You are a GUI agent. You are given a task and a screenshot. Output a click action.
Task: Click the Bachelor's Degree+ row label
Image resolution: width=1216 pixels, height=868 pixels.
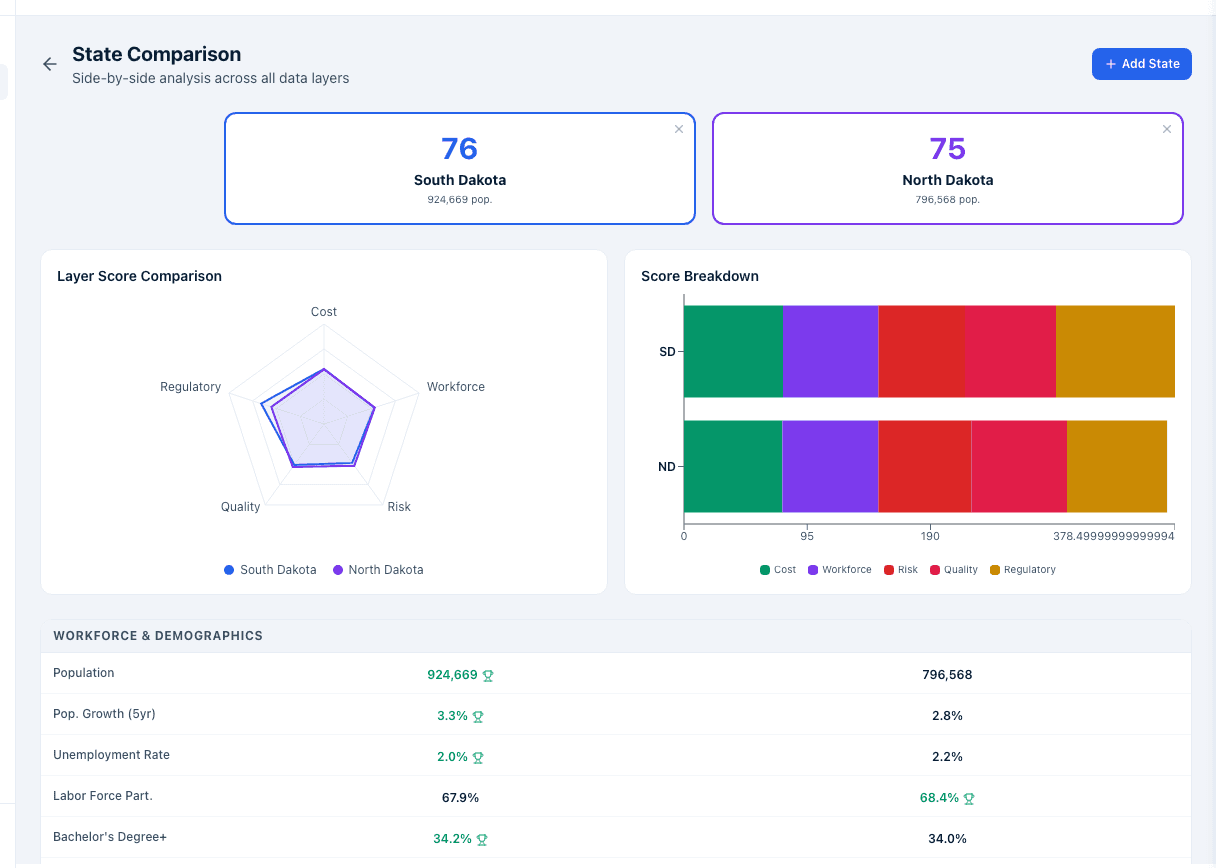[110, 837]
